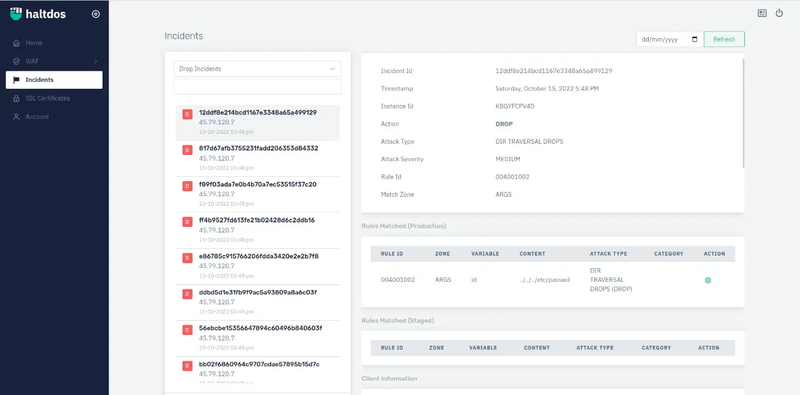
Task: Open the Drop Incidents dropdown
Action: 257,68
